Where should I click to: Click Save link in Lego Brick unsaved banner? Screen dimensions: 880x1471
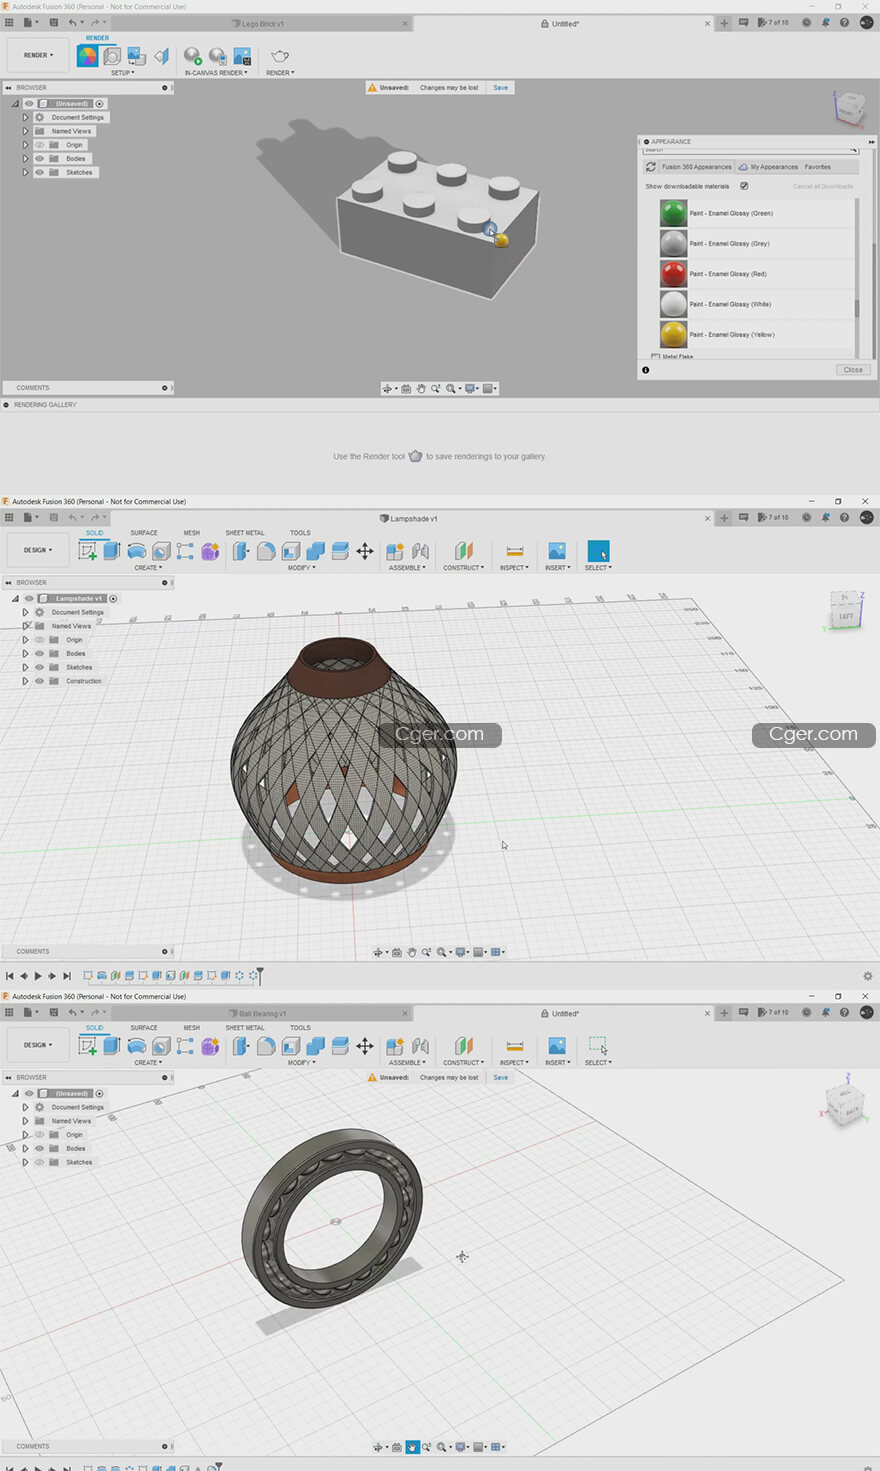tap(501, 88)
